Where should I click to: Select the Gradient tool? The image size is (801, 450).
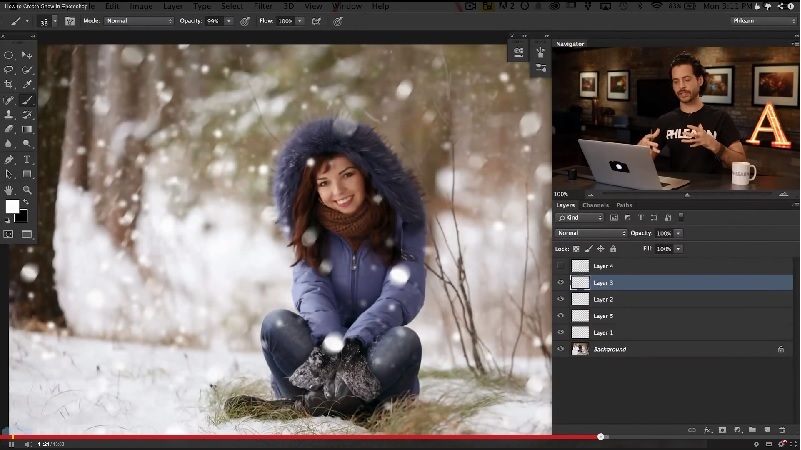27,130
